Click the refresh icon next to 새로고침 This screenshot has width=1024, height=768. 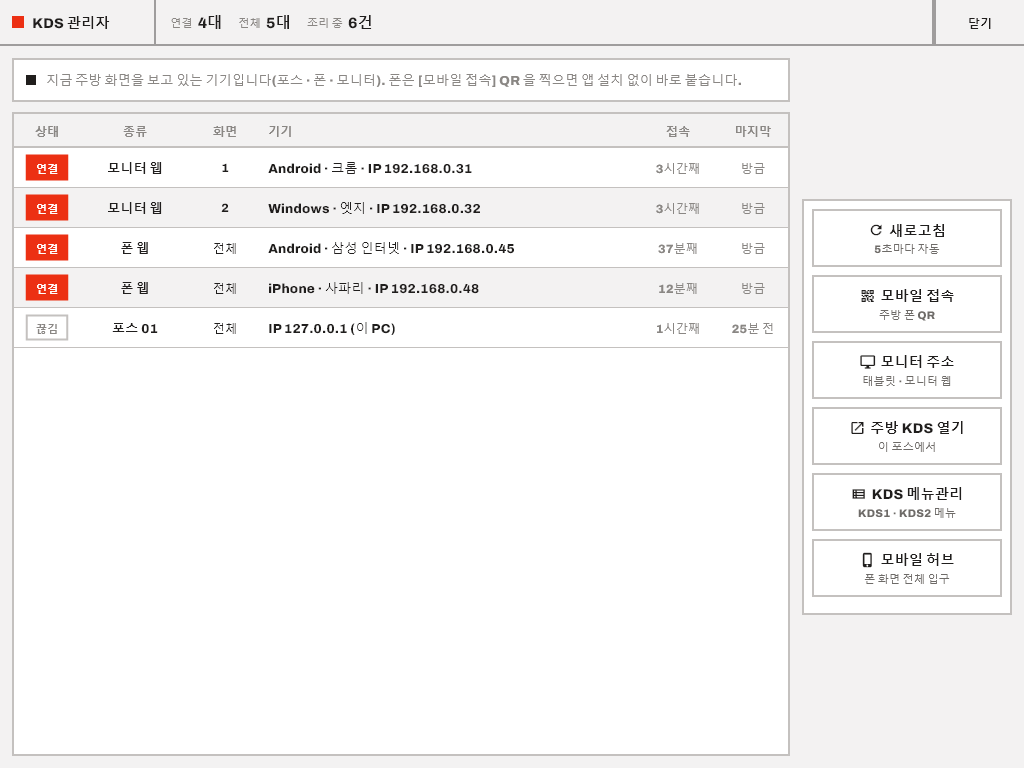876,230
